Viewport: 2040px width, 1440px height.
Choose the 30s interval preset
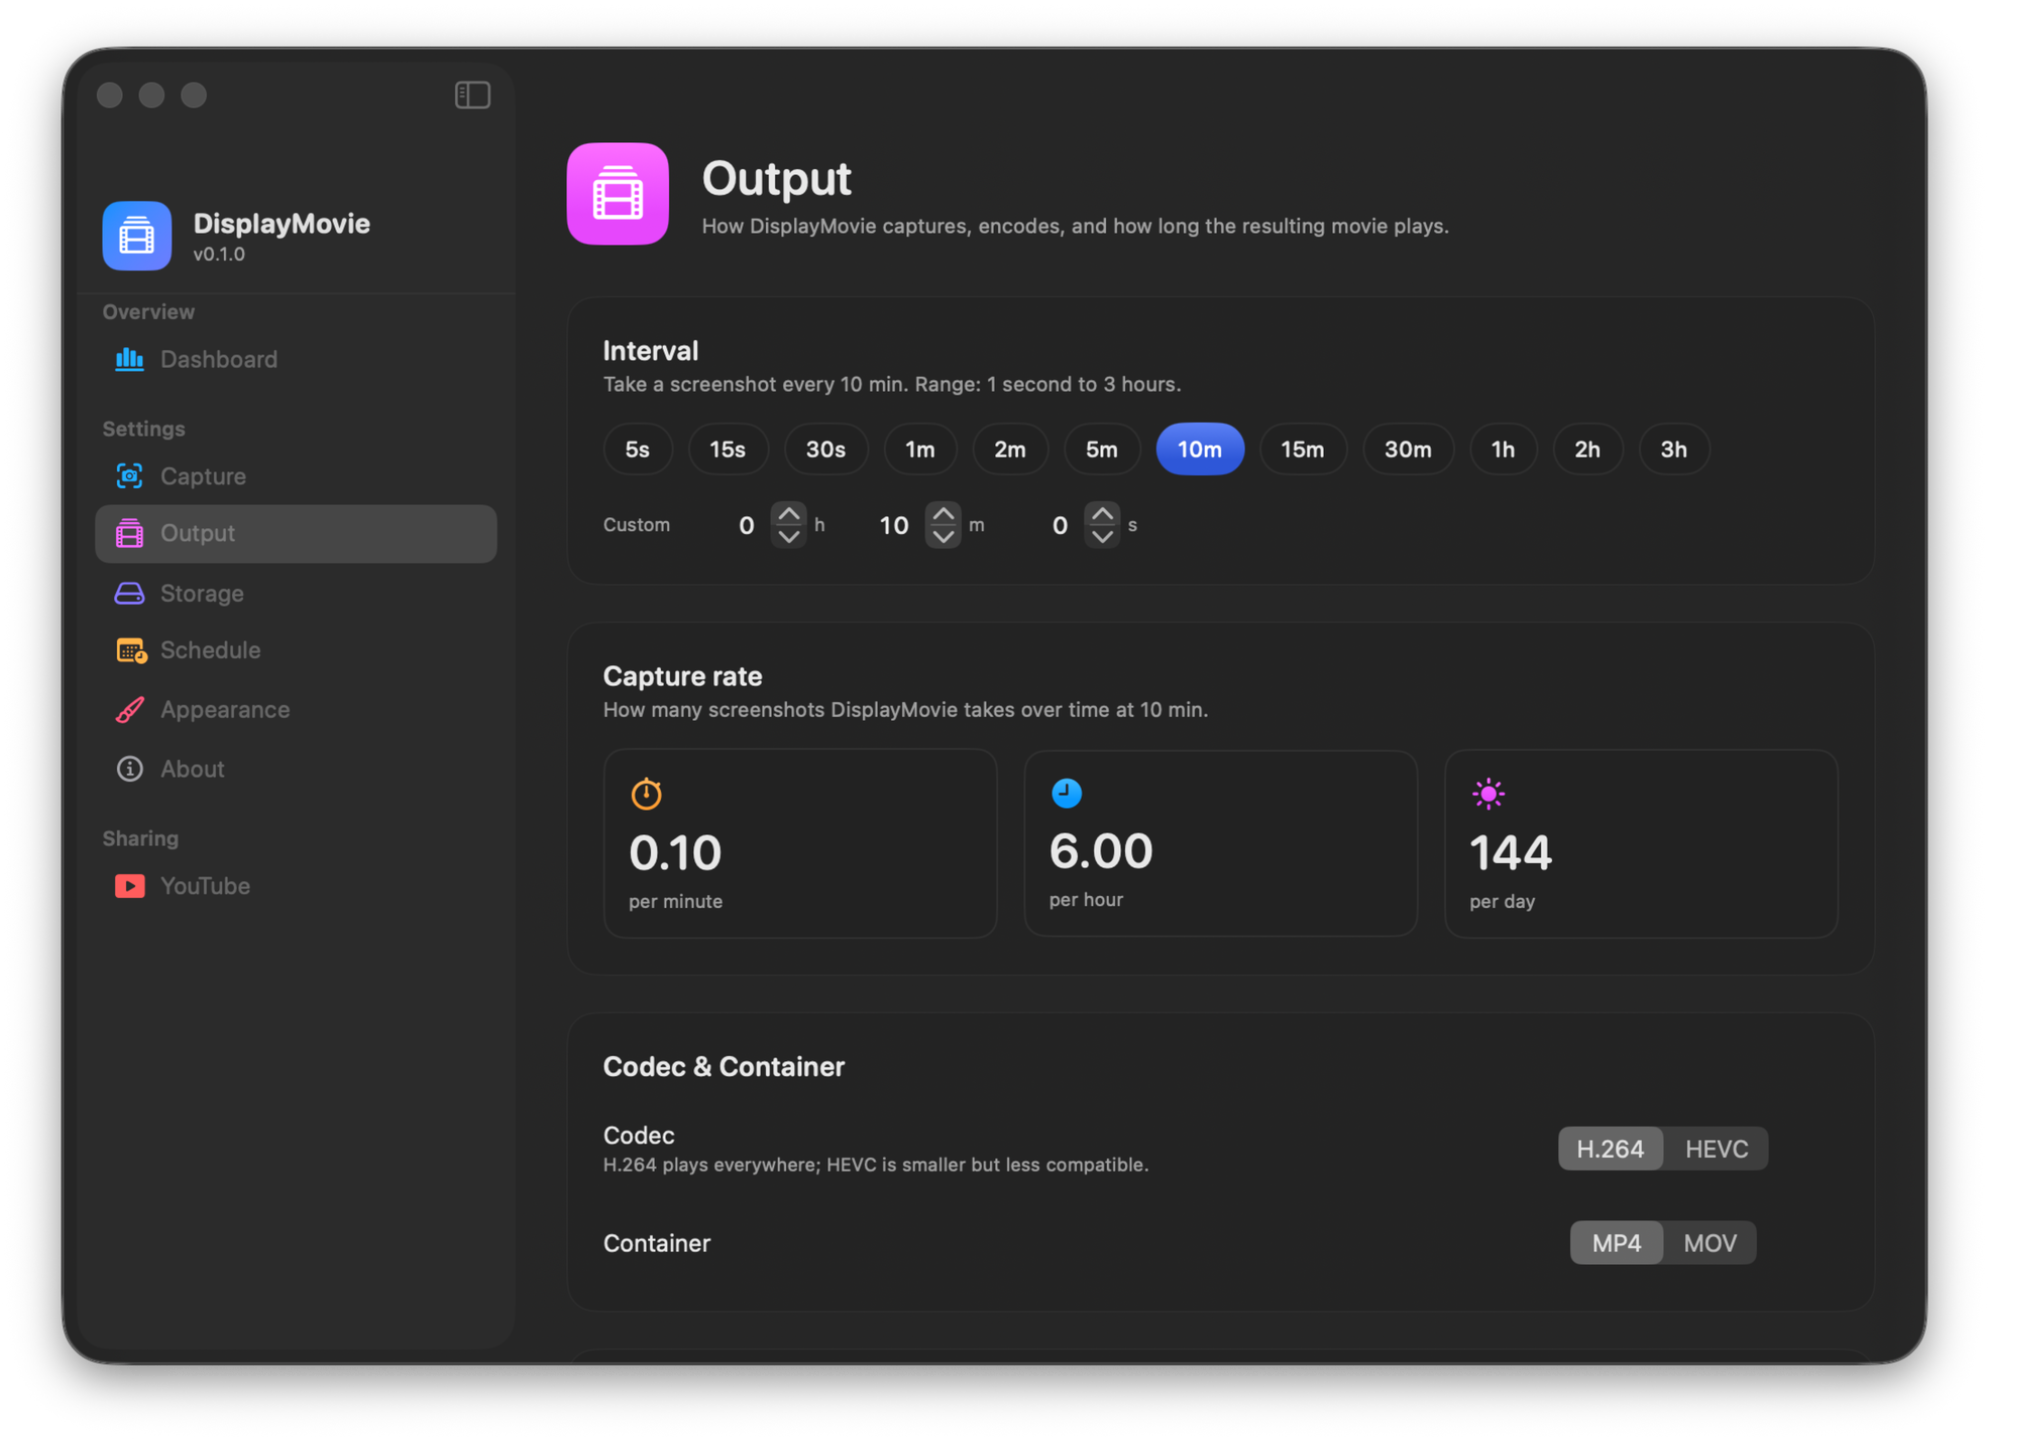tap(825, 449)
